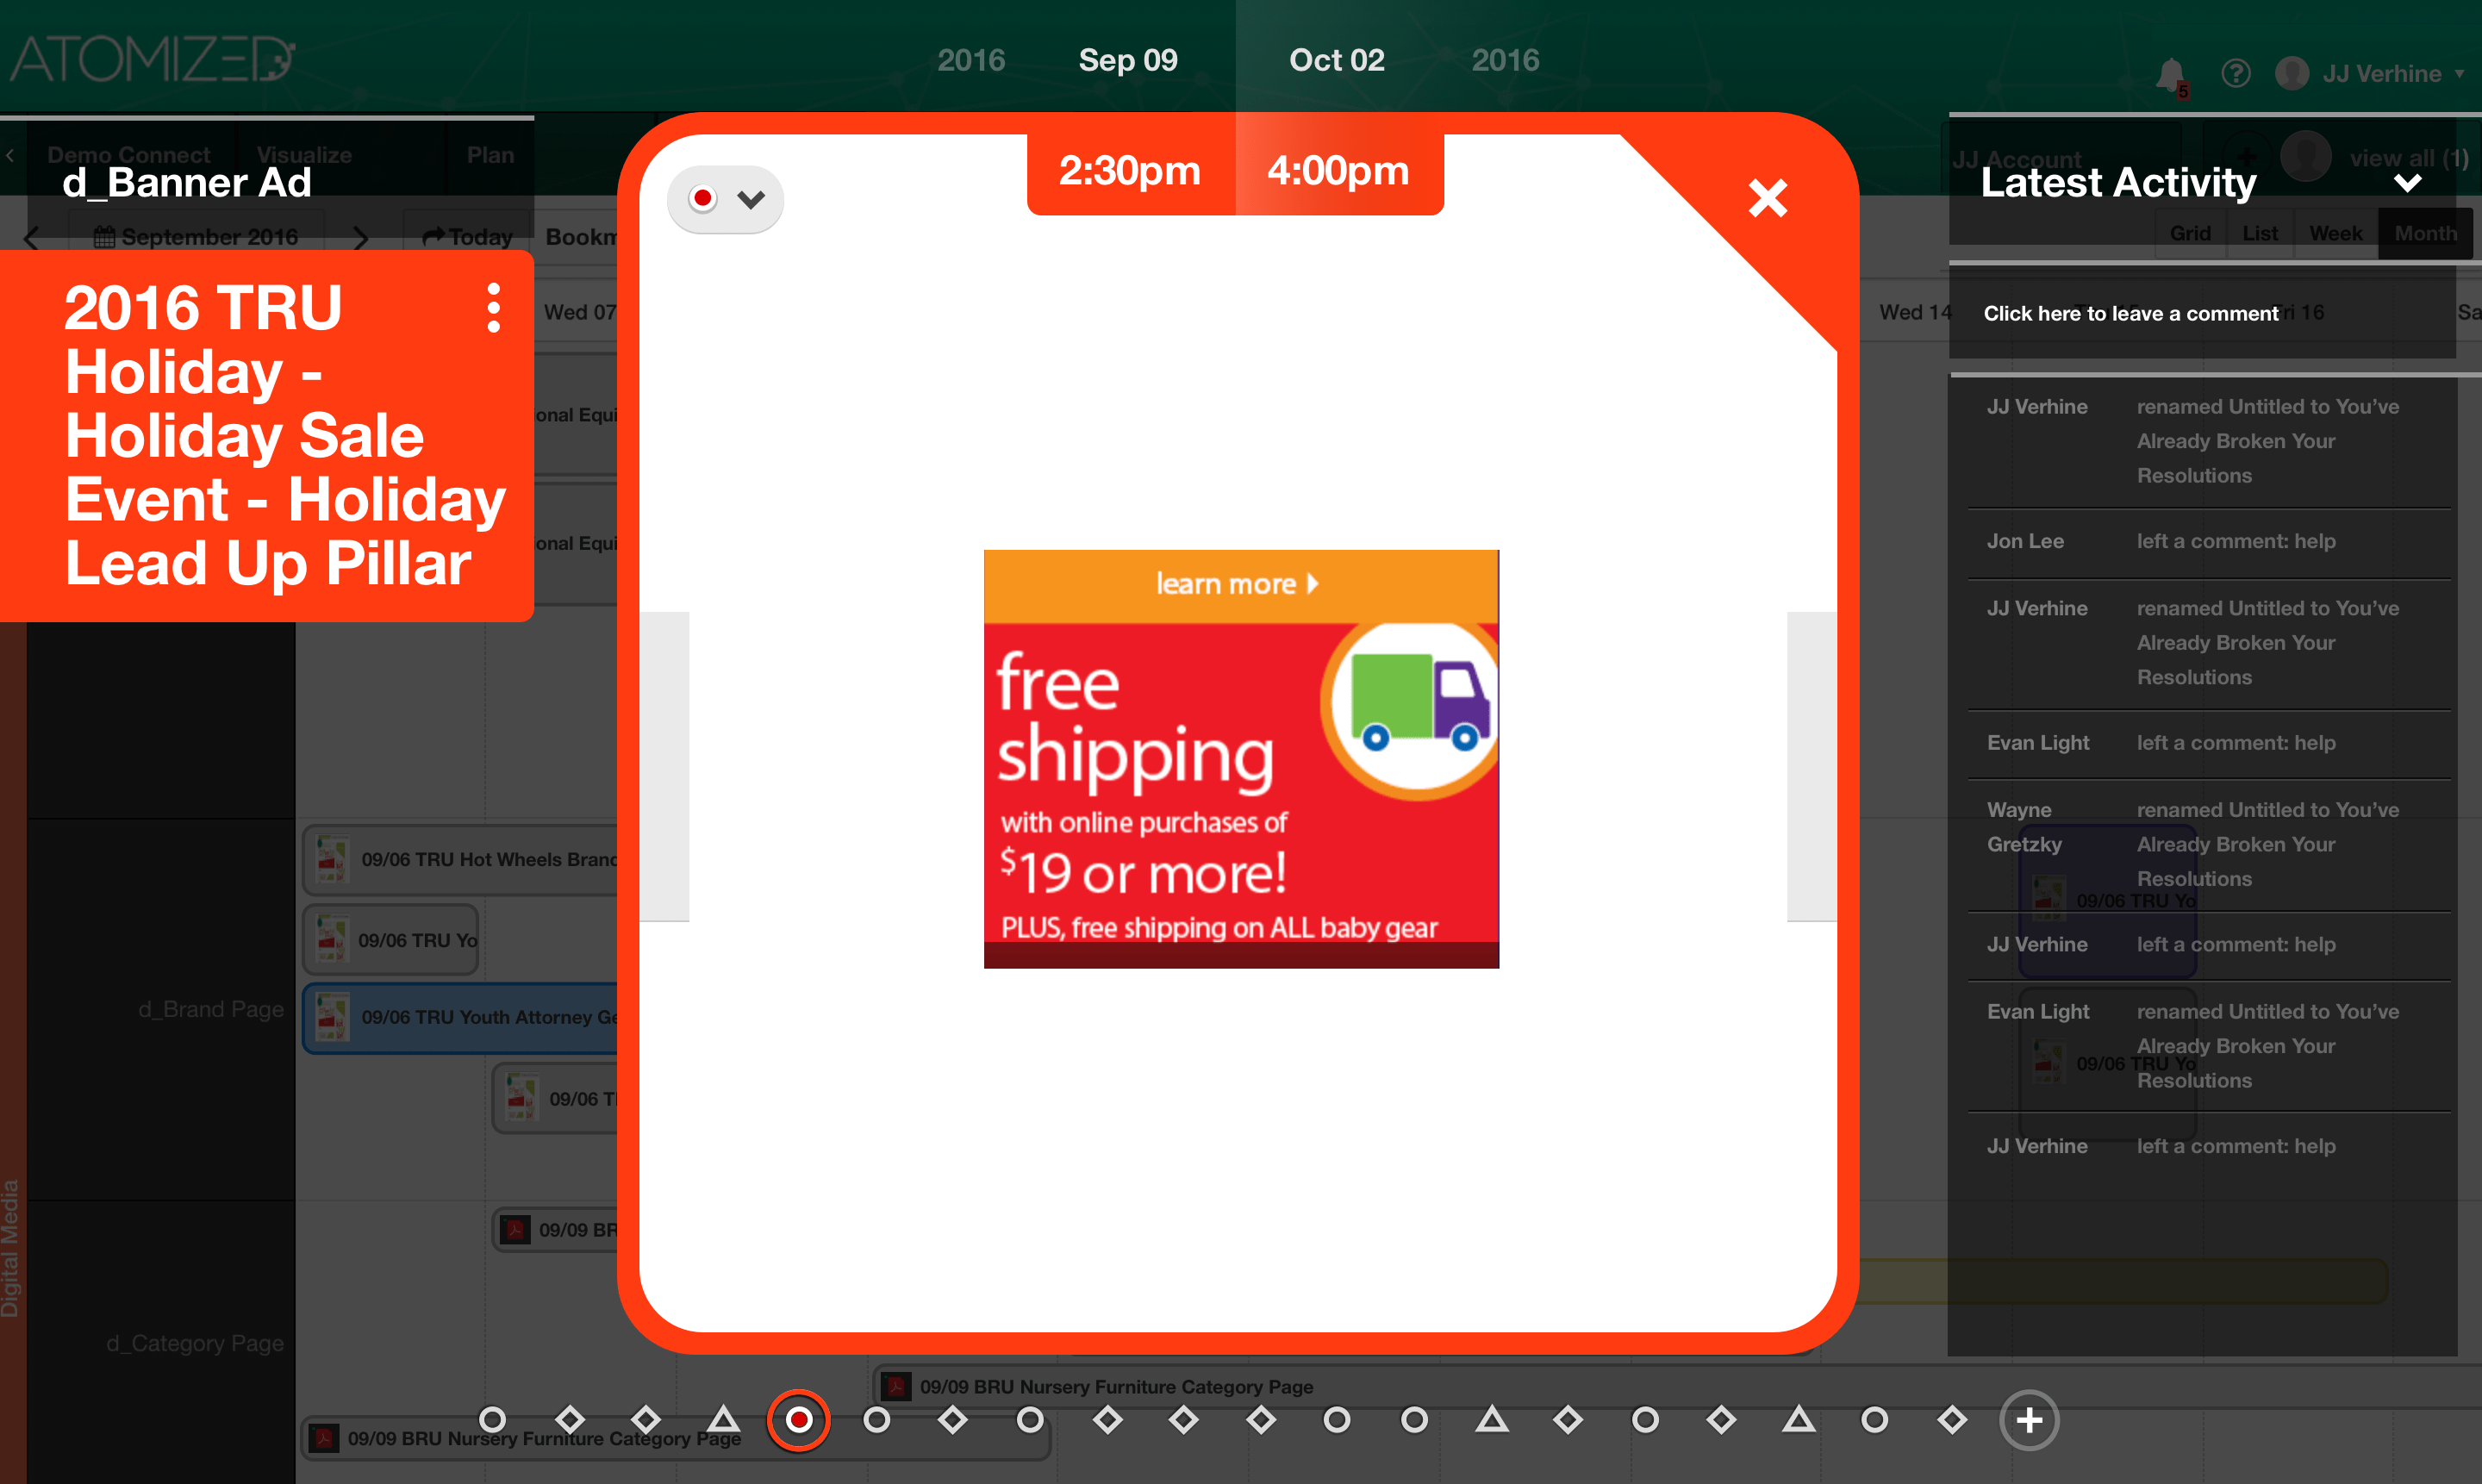Image resolution: width=2482 pixels, height=1484 pixels.
Task: Click the learn more banner link
Action: pos(1237,584)
